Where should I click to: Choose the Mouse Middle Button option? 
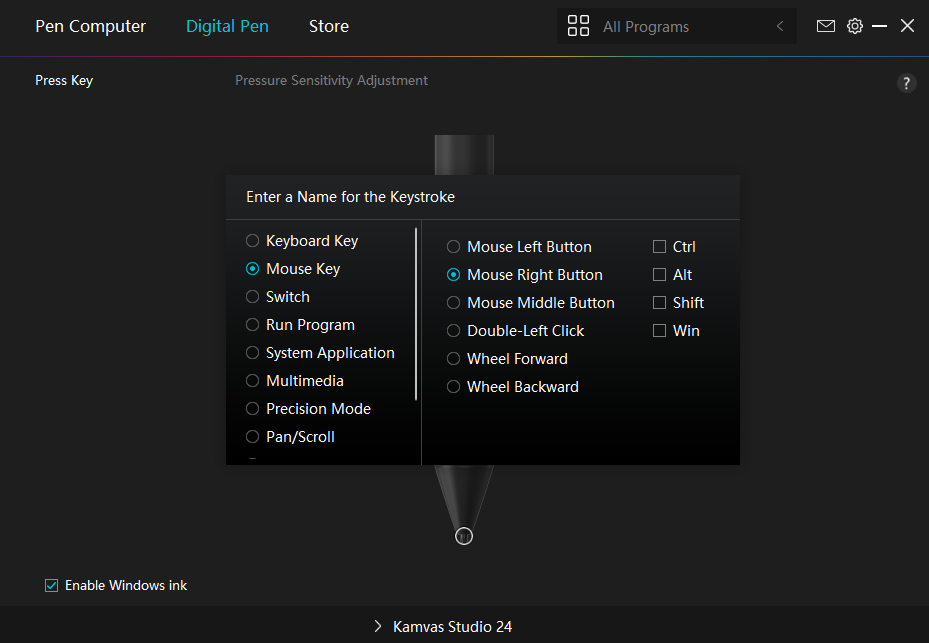[x=454, y=303]
